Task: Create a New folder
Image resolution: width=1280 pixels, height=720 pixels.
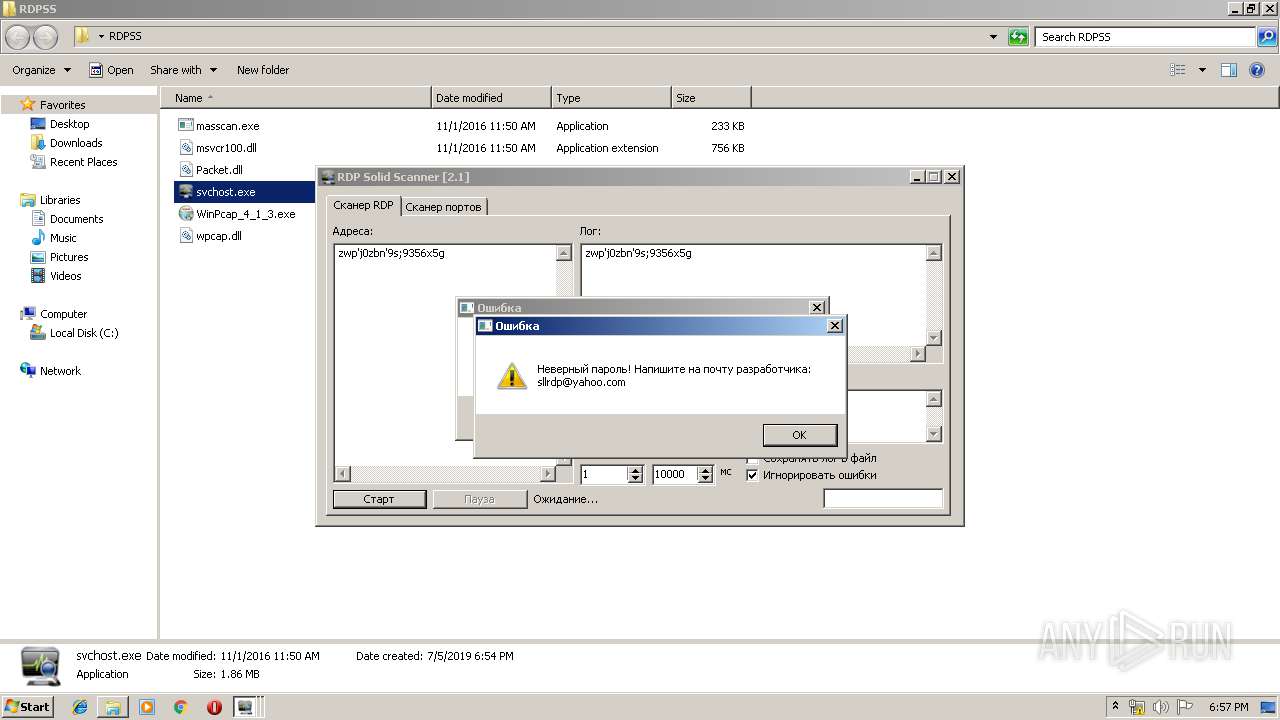Action: pos(263,70)
